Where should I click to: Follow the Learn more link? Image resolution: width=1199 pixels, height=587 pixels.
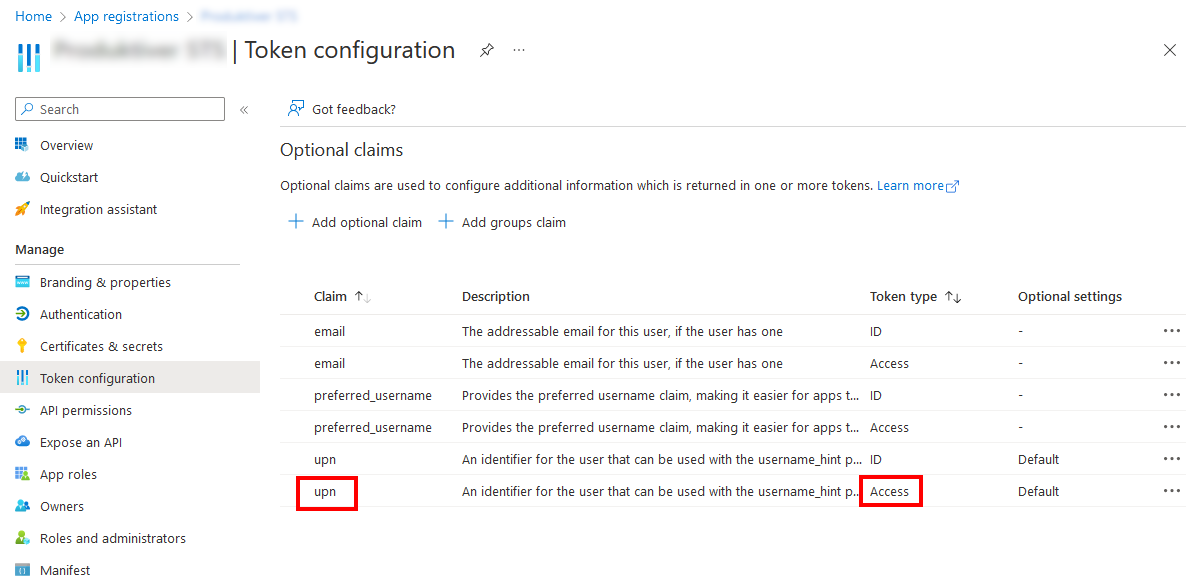click(911, 185)
